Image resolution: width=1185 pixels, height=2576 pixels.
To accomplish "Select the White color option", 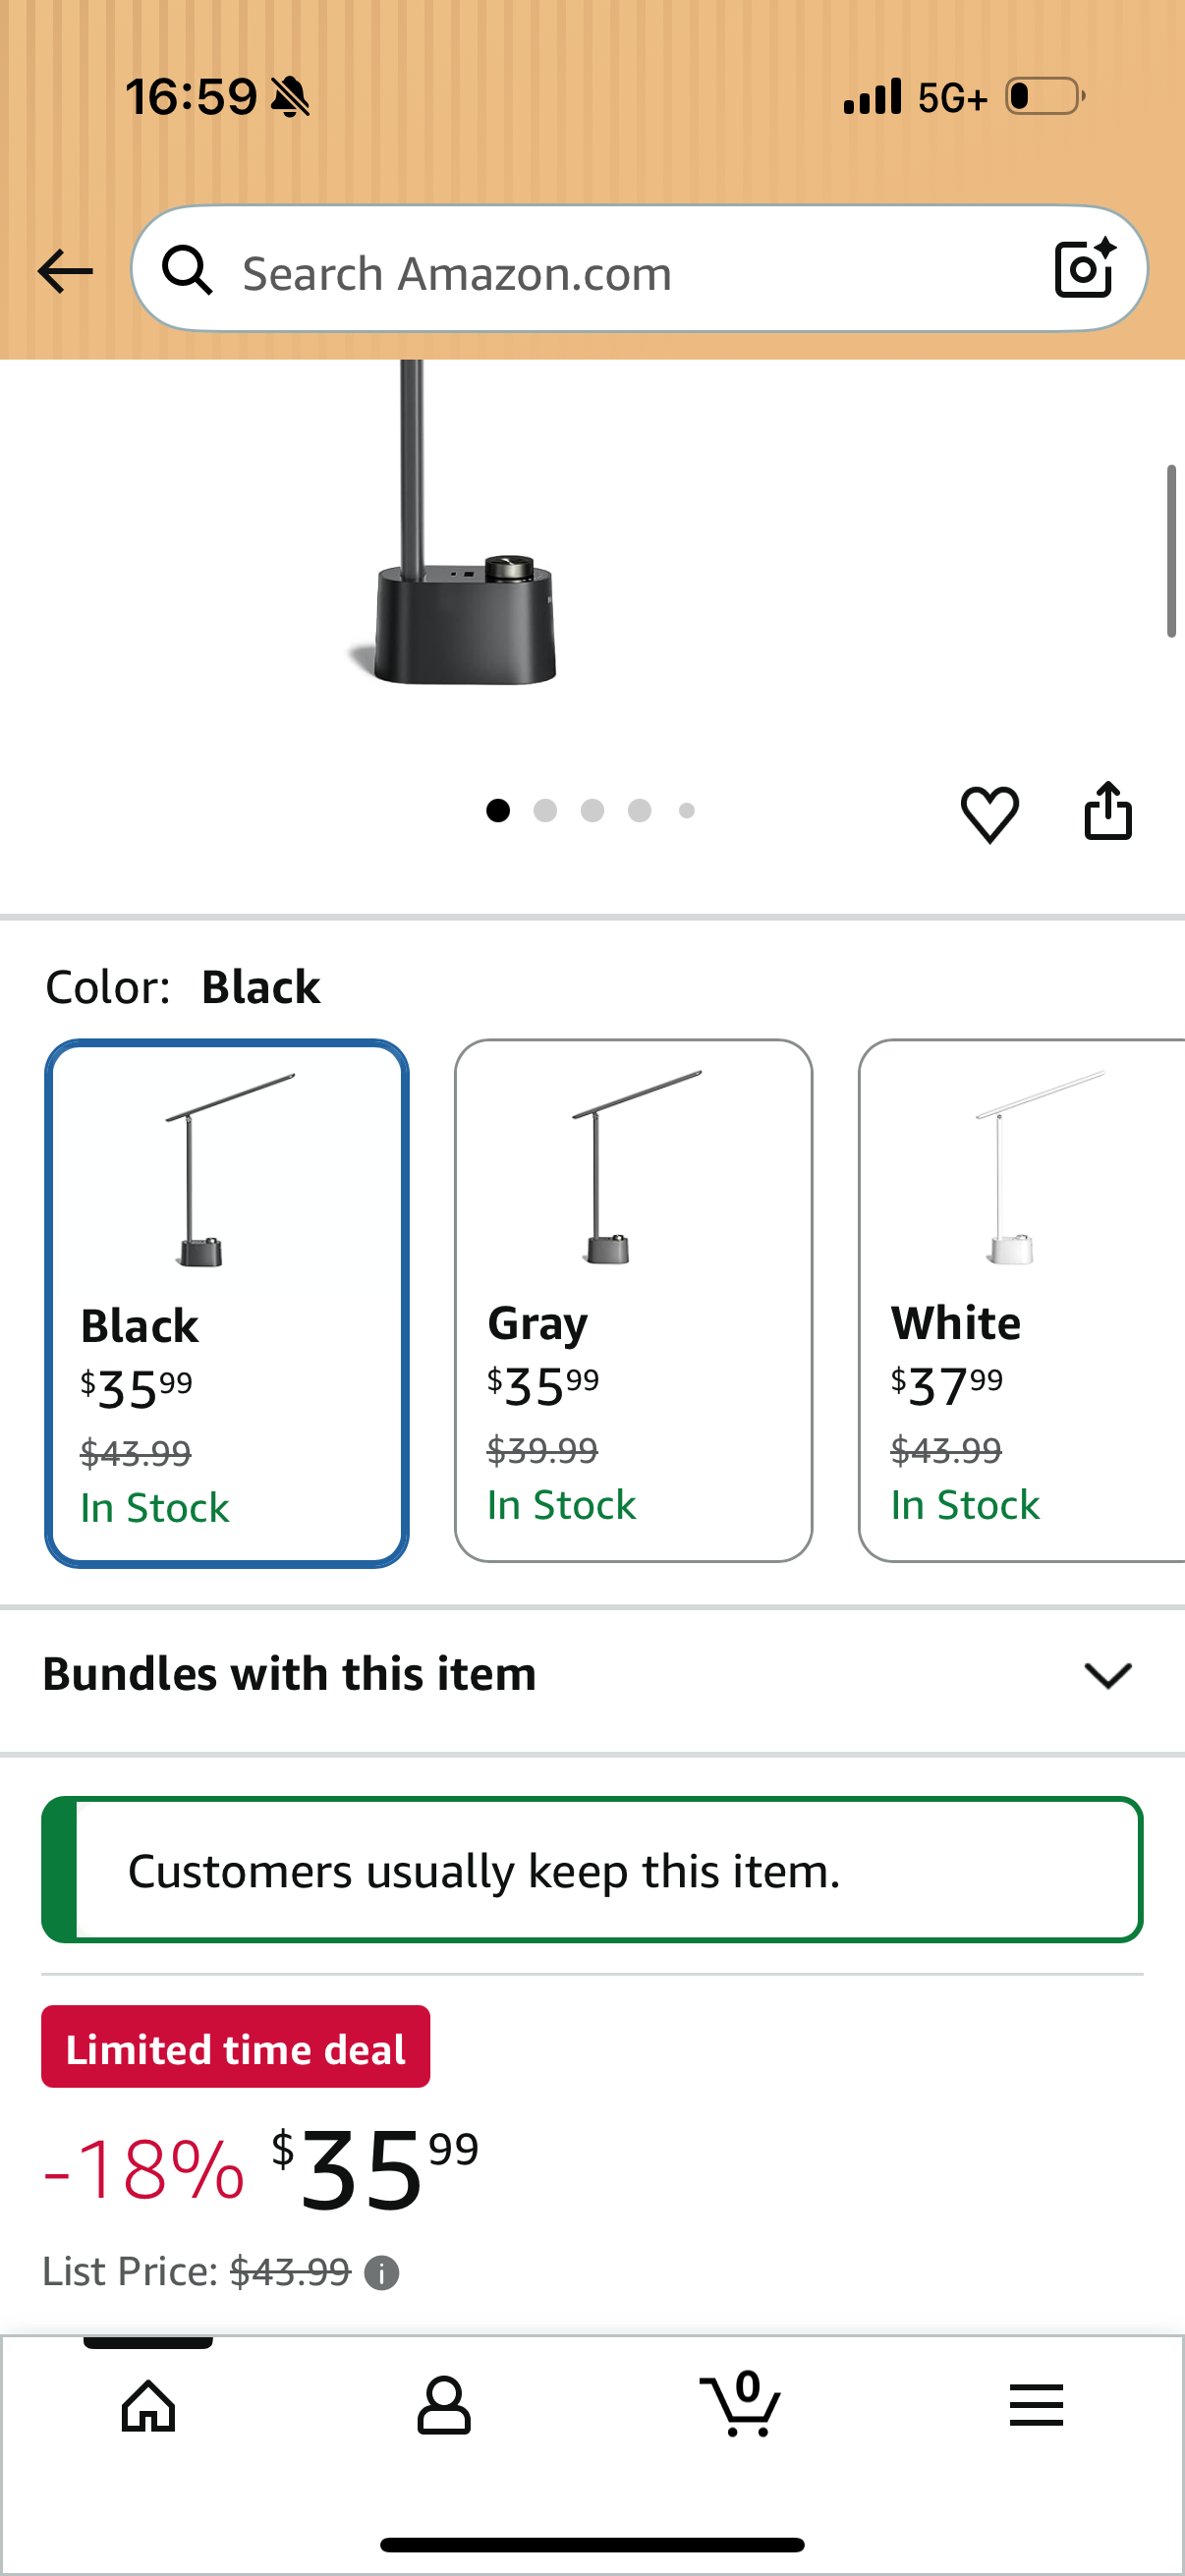I will (1022, 1300).
